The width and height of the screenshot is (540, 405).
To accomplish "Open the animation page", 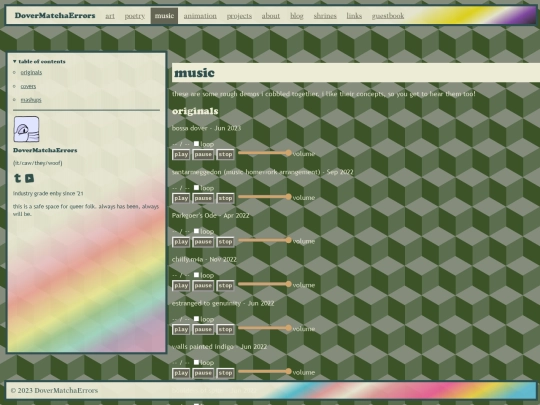I will point(200,16).
